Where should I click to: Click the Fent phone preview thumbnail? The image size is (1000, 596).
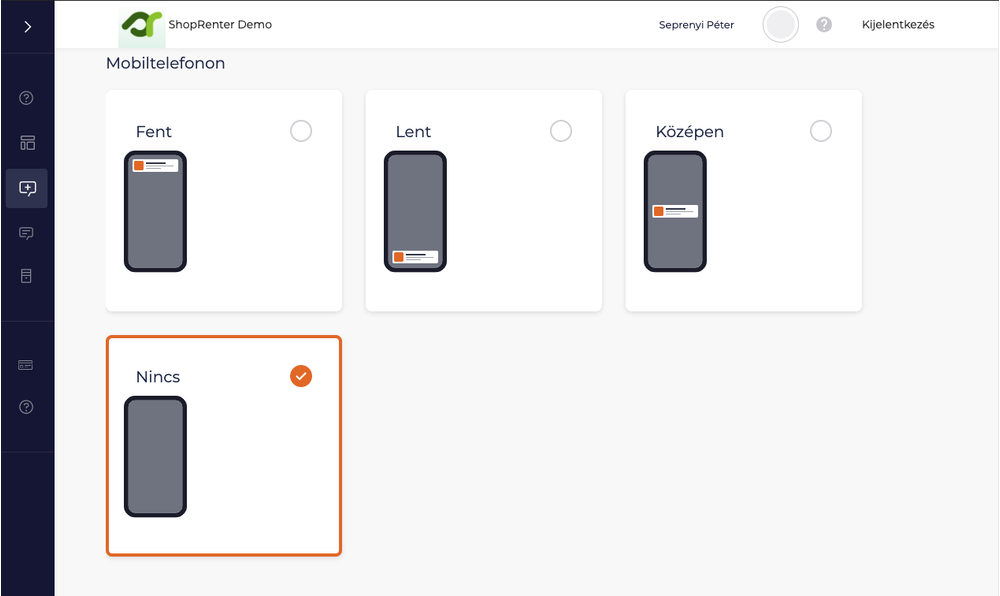pyautogui.click(x=155, y=211)
